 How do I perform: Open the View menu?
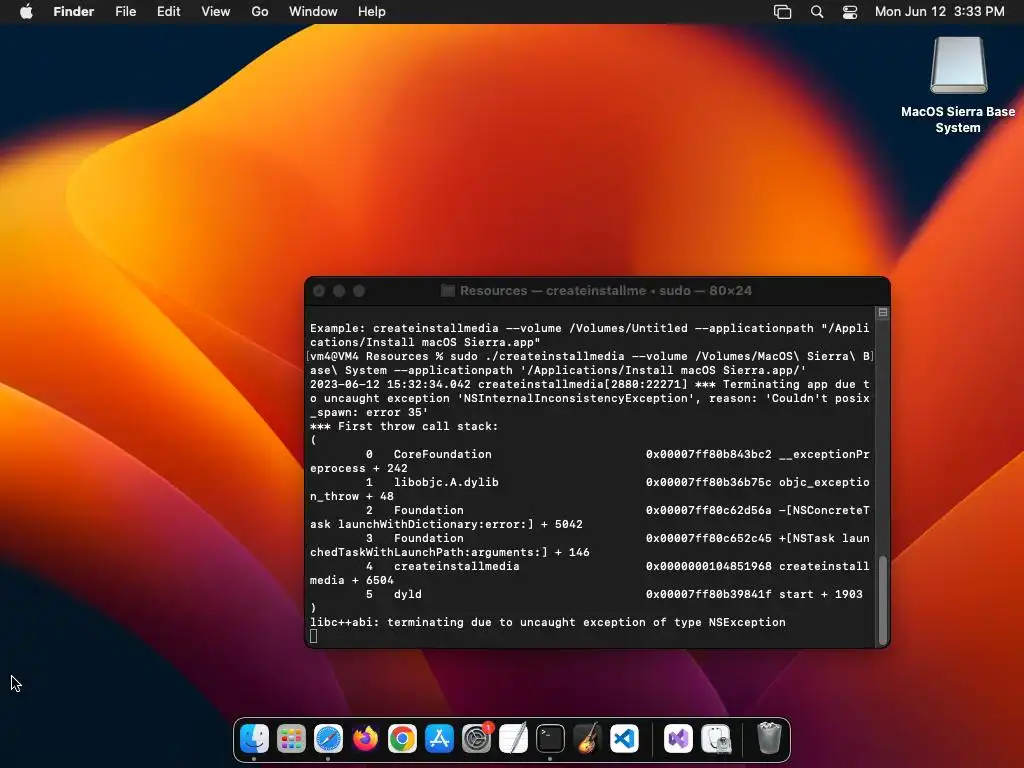tap(216, 12)
